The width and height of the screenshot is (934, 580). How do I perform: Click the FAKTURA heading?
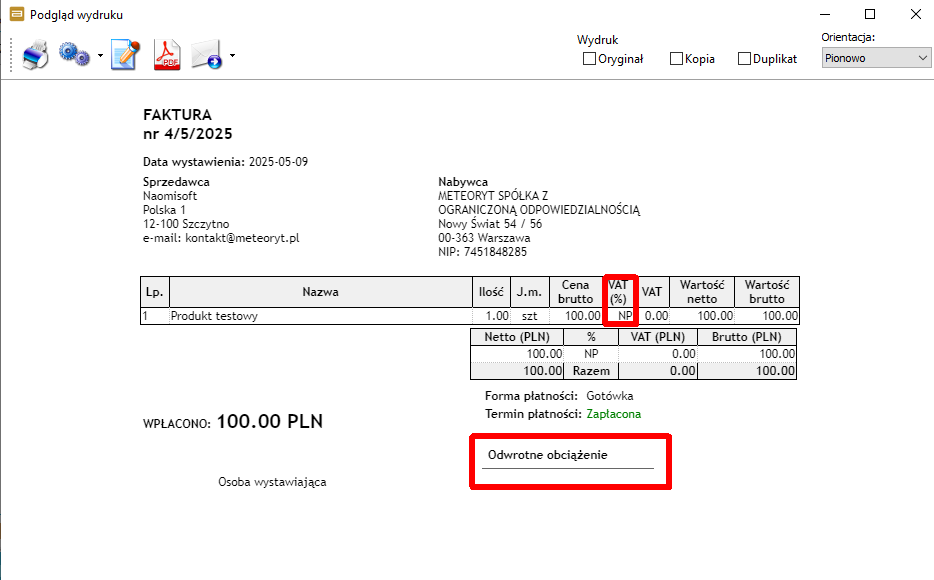(x=178, y=115)
